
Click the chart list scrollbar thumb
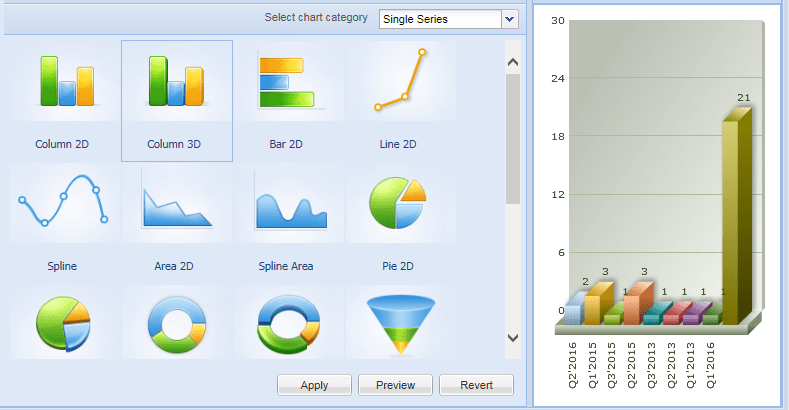click(x=513, y=139)
